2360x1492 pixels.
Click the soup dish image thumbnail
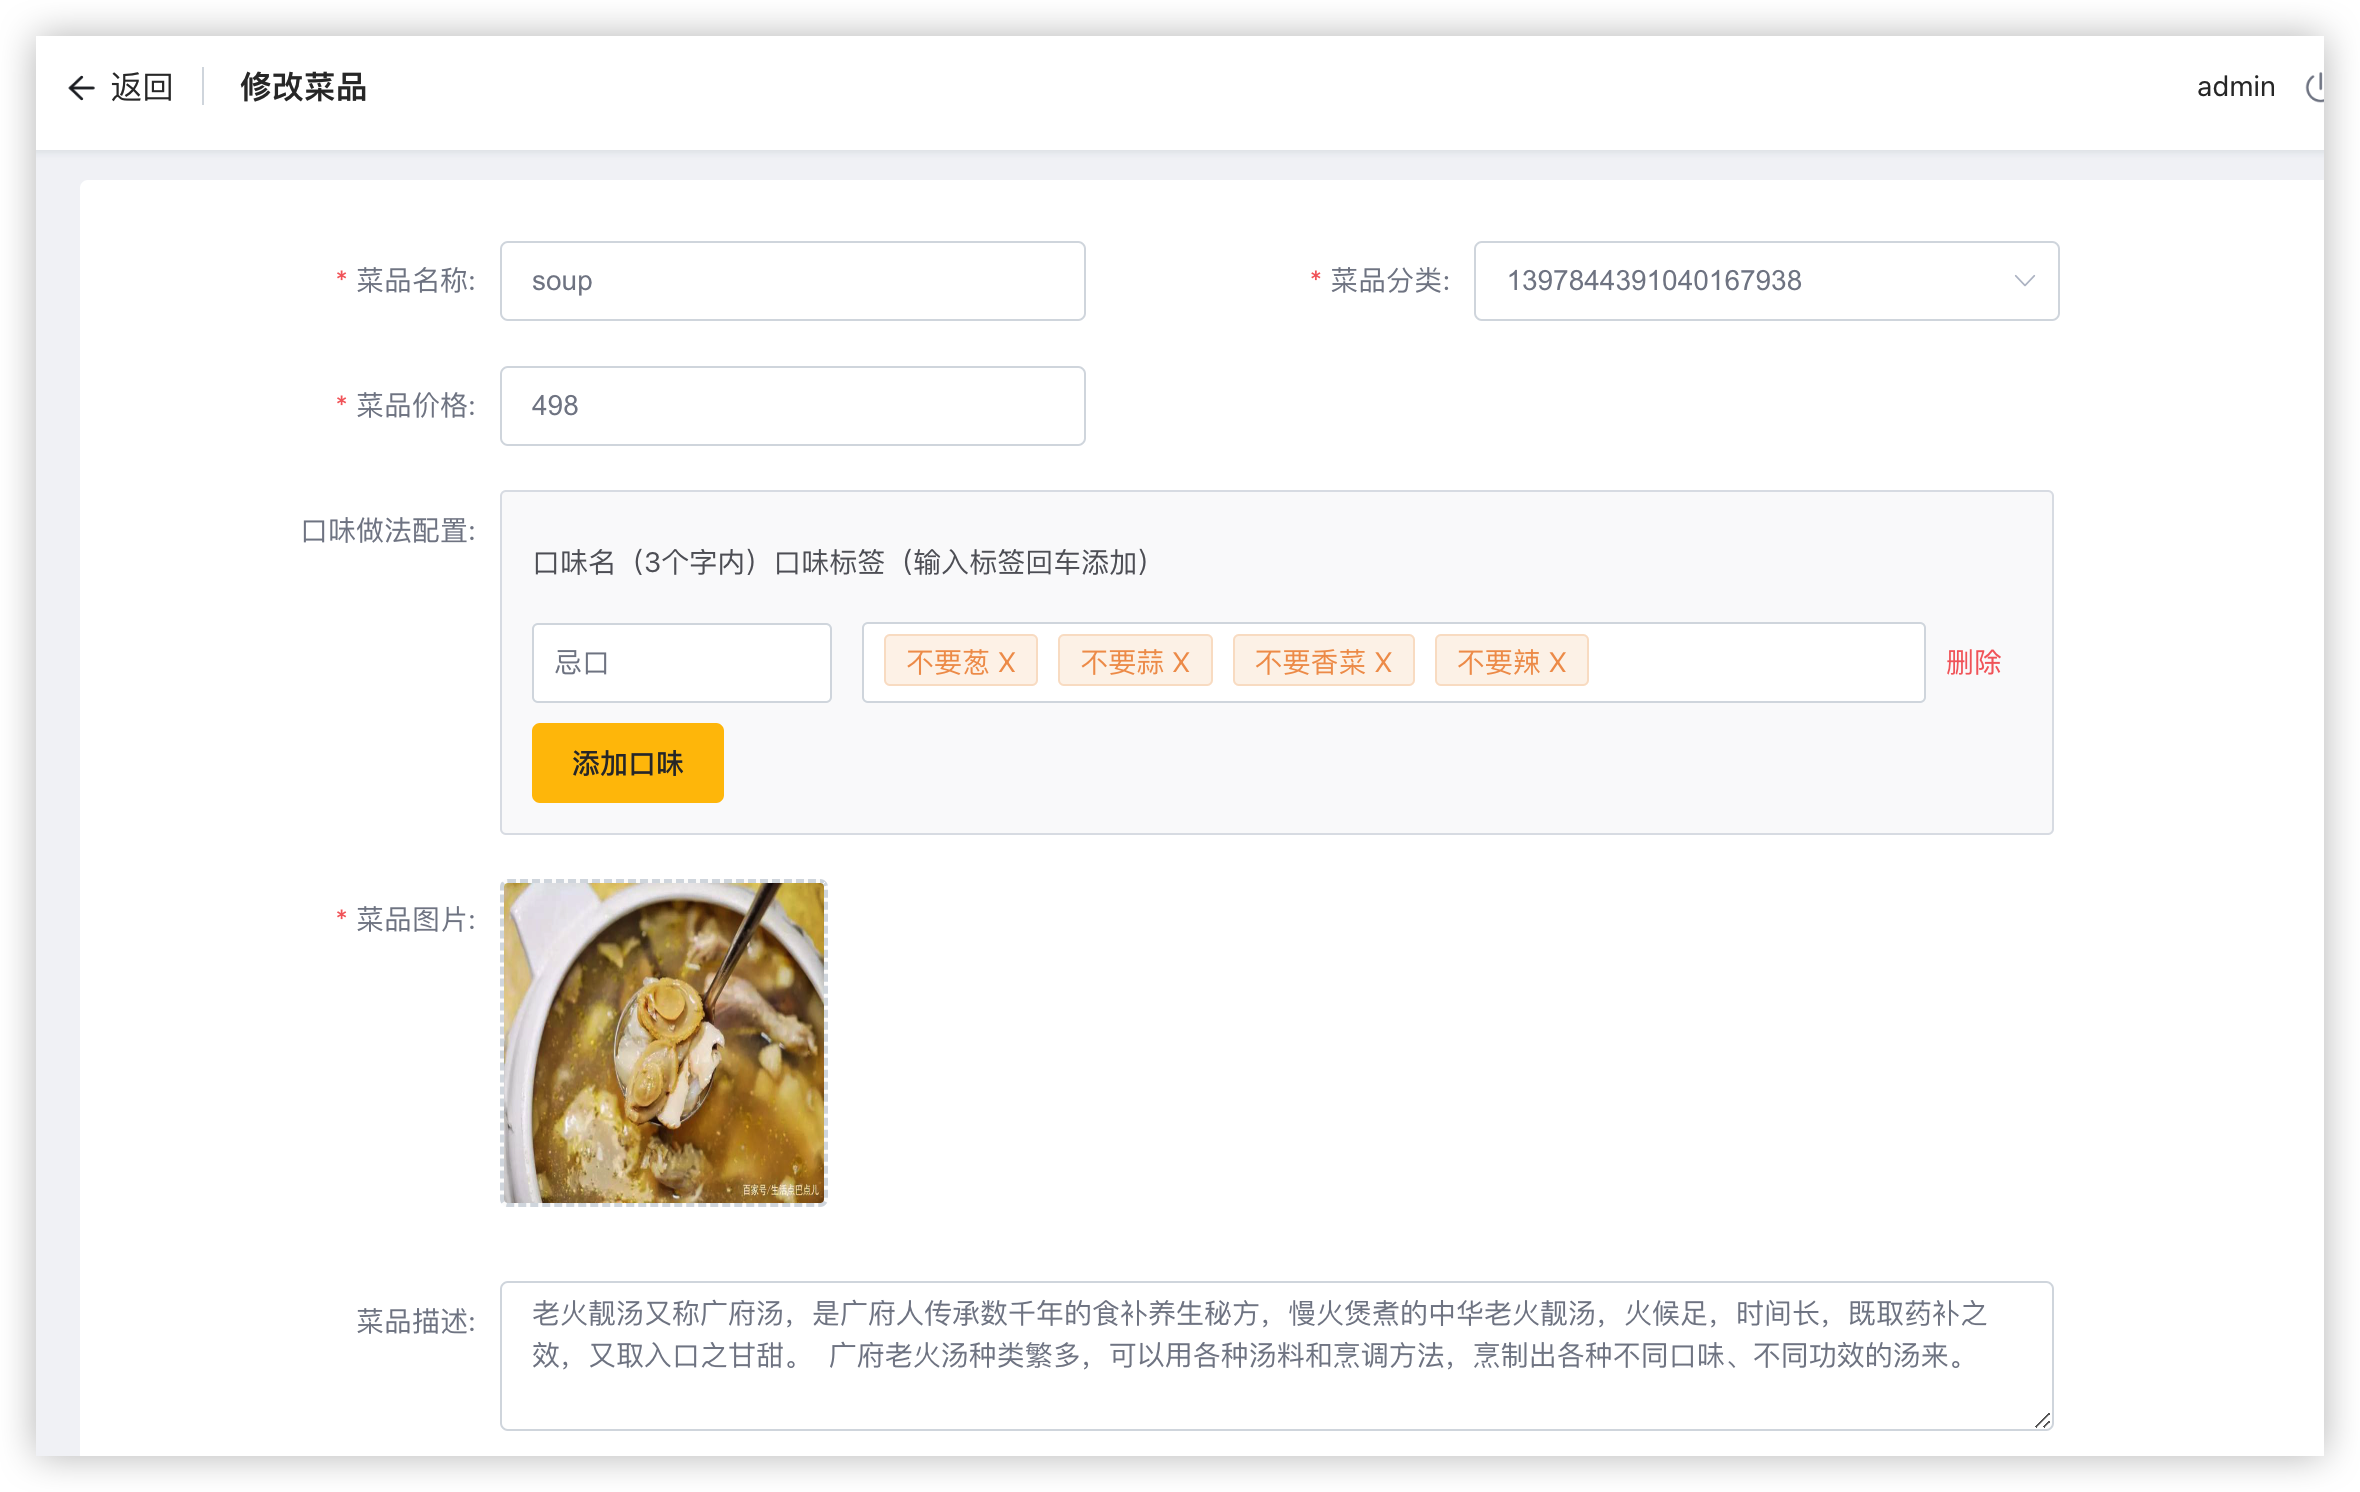pyautogui.click(x=663, y=1043)
